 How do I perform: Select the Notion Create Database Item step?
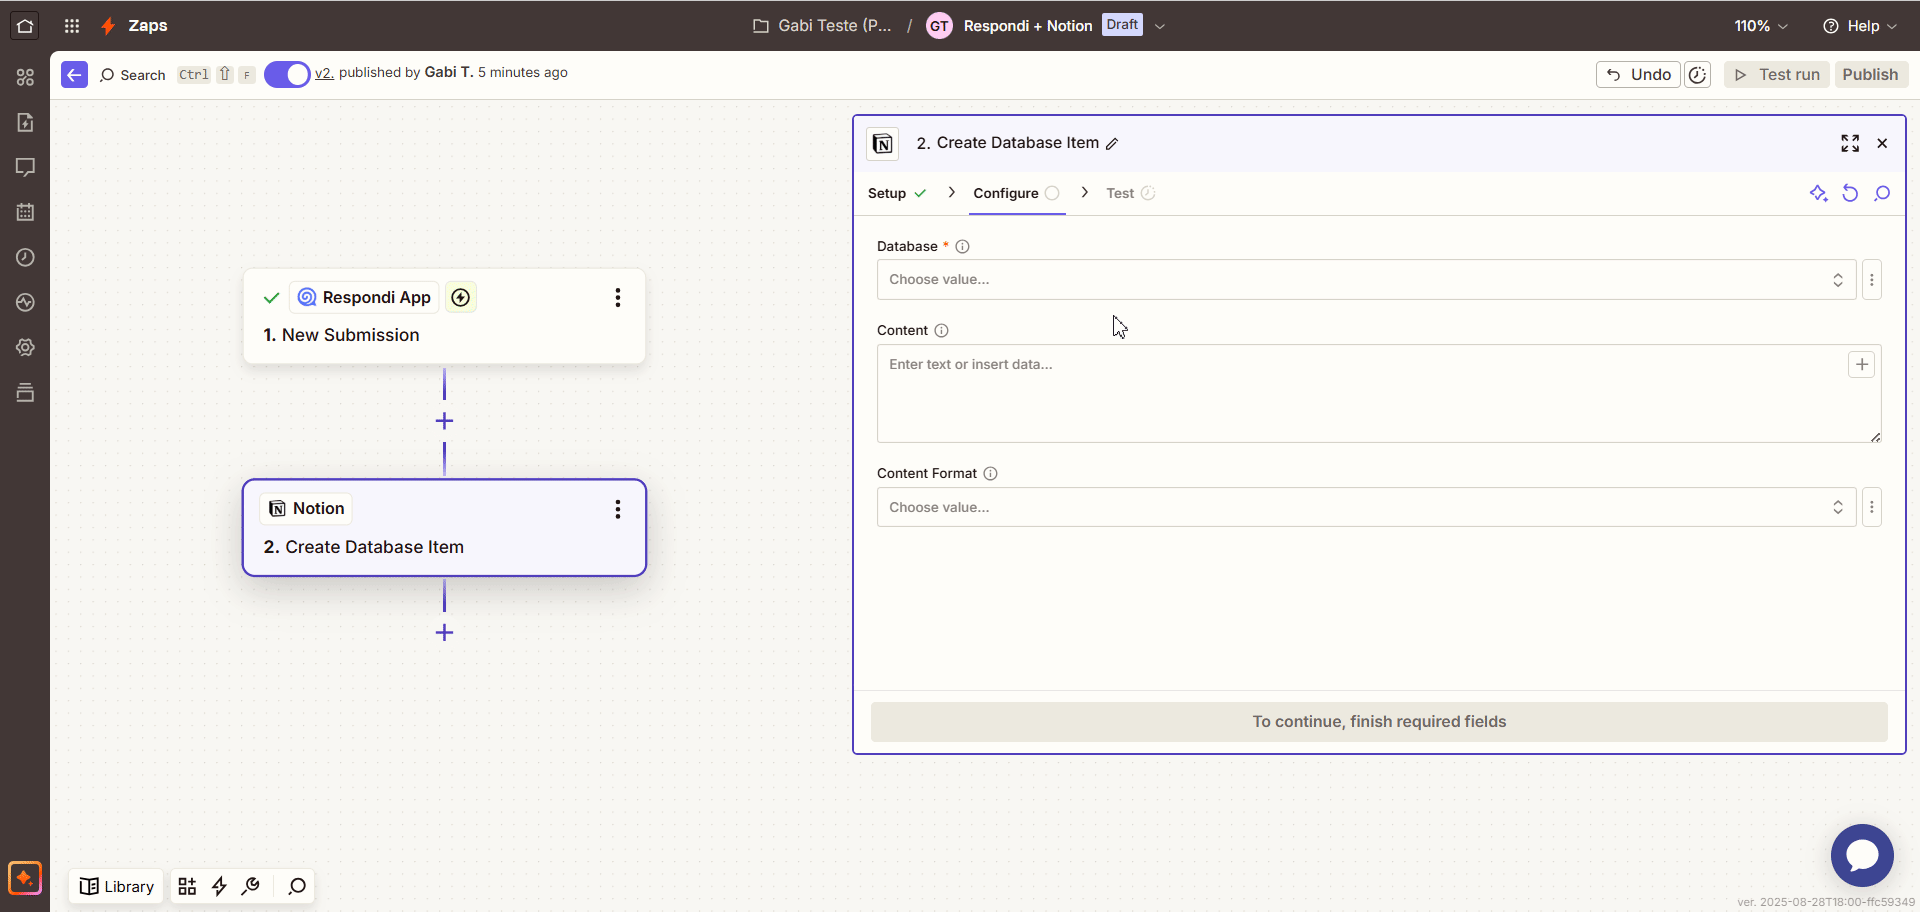(444, 528)
